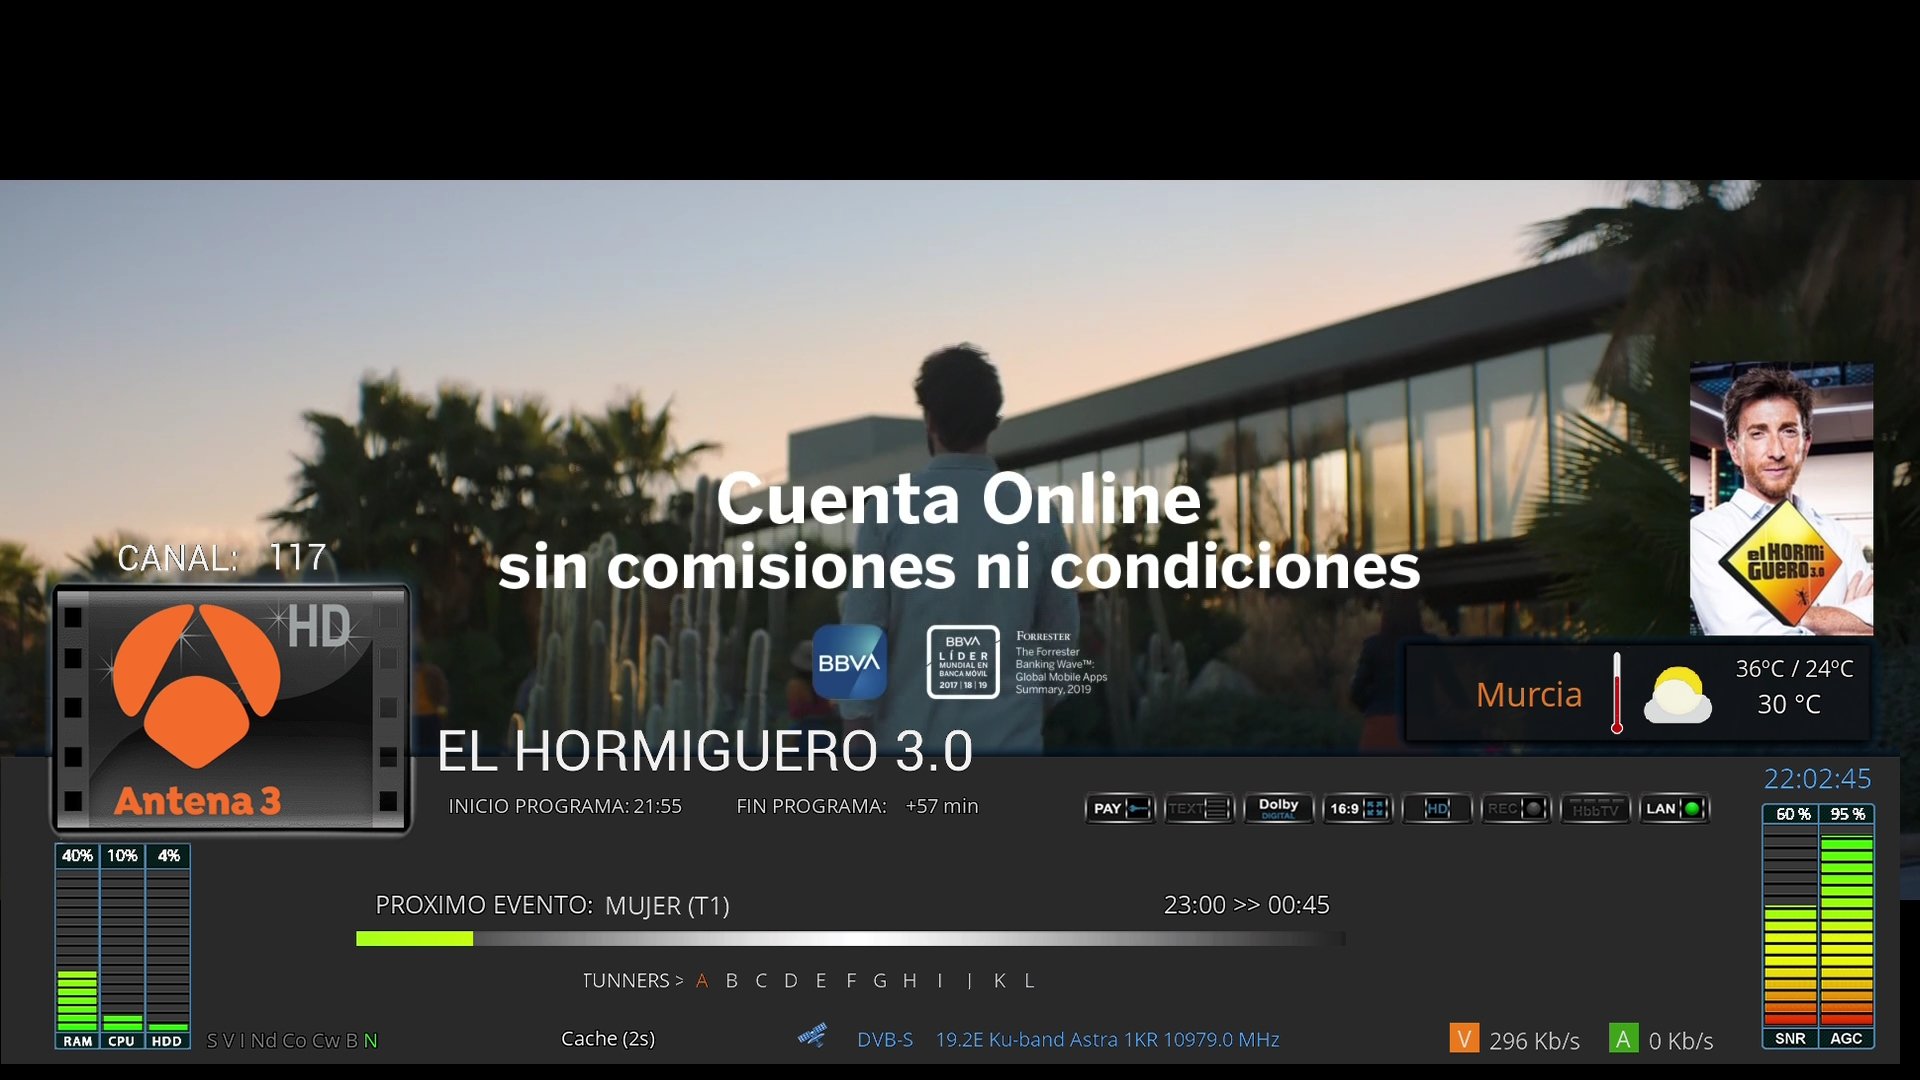Viewport: 1920px width, 1080px height.
Task: Click the TEXT teletext indicator icon
Action: (x=1199, y=808)
